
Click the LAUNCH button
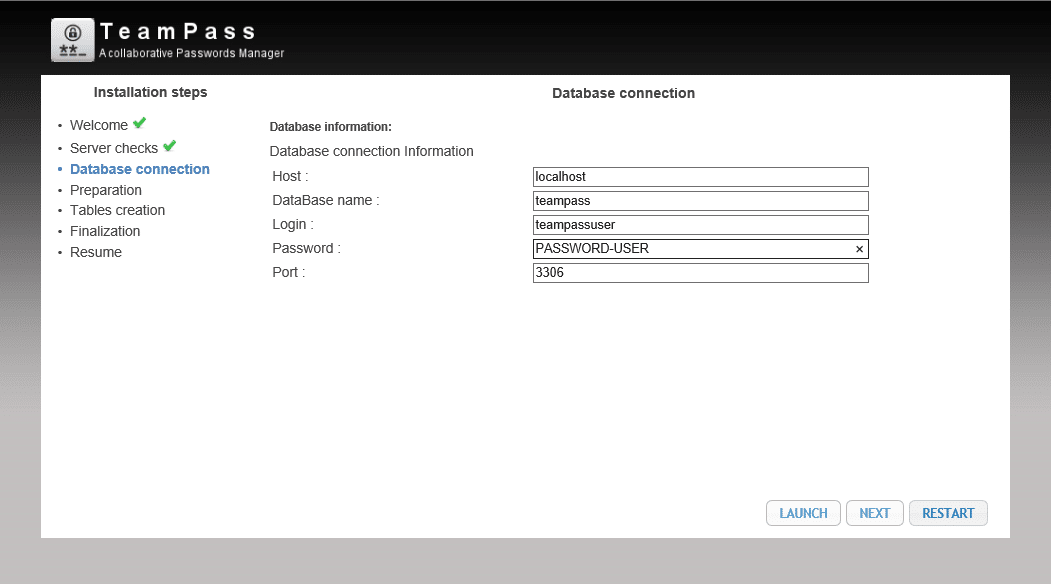point(803,513)
